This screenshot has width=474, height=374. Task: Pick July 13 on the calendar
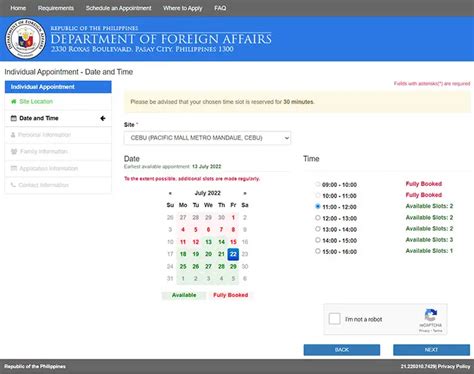pos(208,242)
